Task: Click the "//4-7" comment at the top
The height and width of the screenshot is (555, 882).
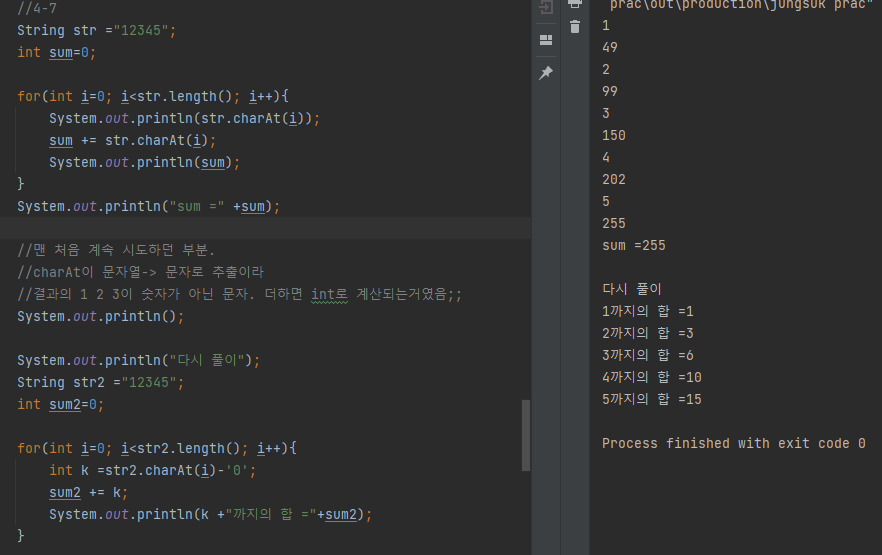Action: (37, 7)
